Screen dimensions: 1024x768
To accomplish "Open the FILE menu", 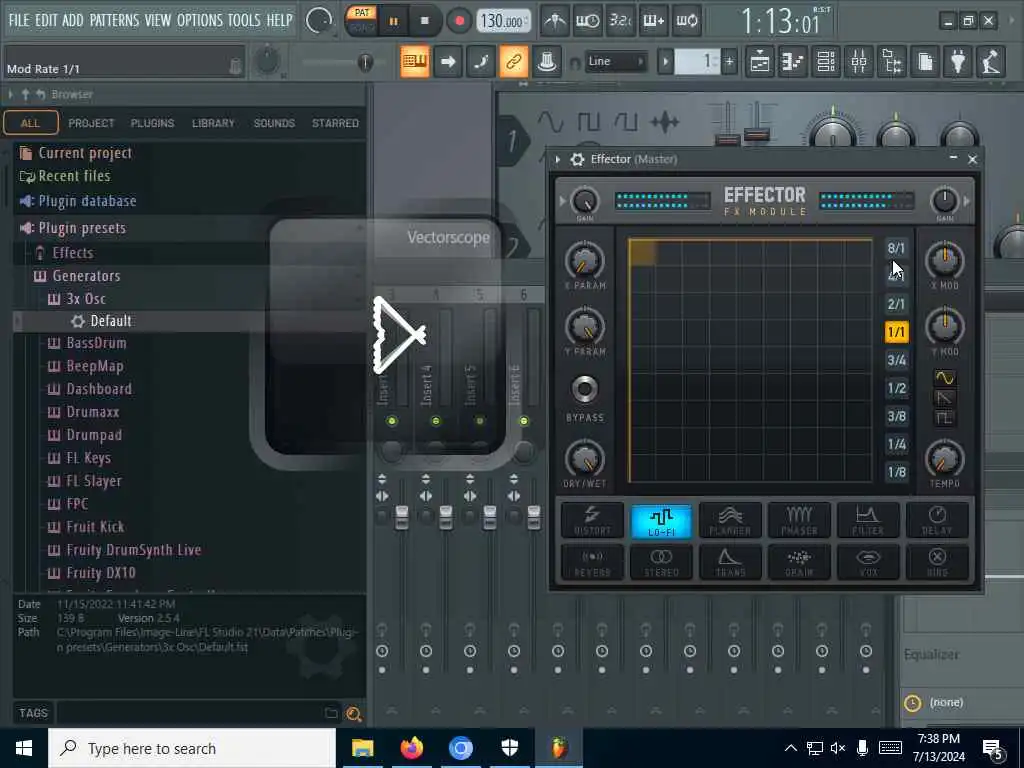I will (x=19, y=20).
